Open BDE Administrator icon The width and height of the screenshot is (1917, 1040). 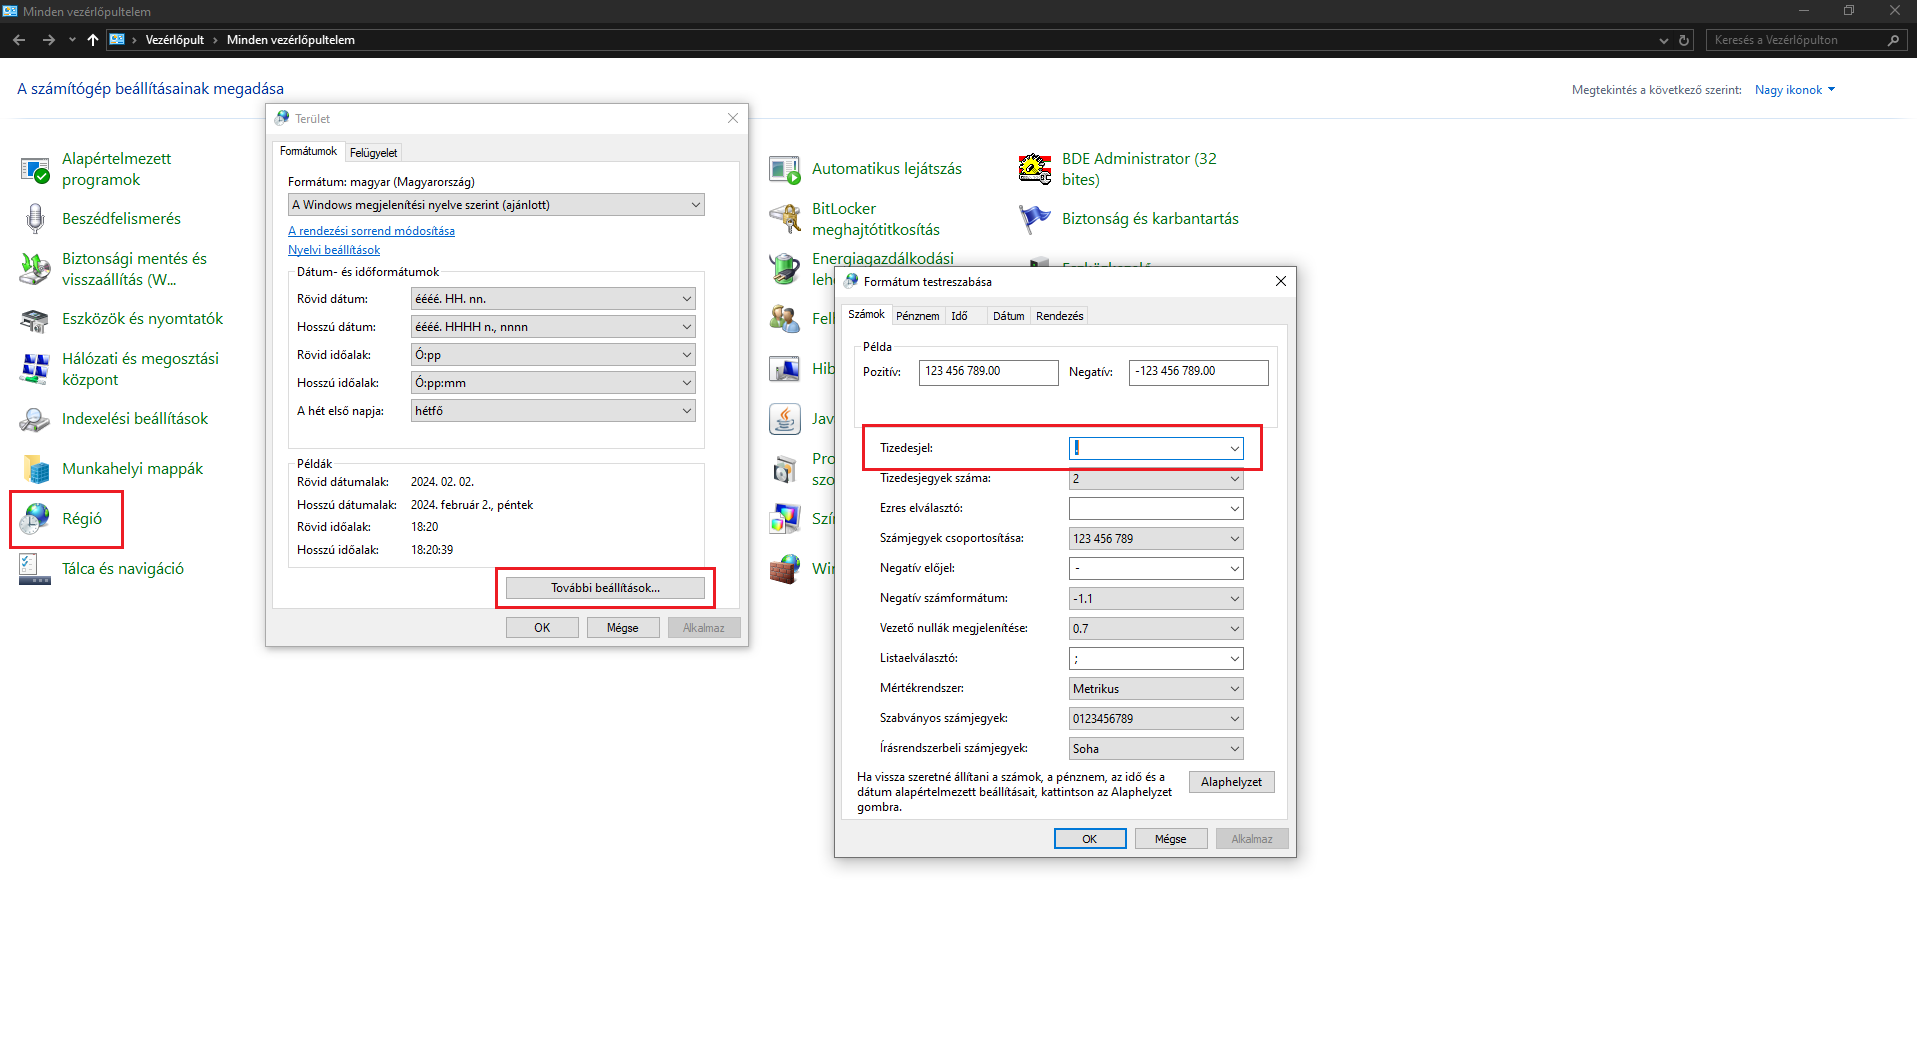click(x=1035, y=169)
